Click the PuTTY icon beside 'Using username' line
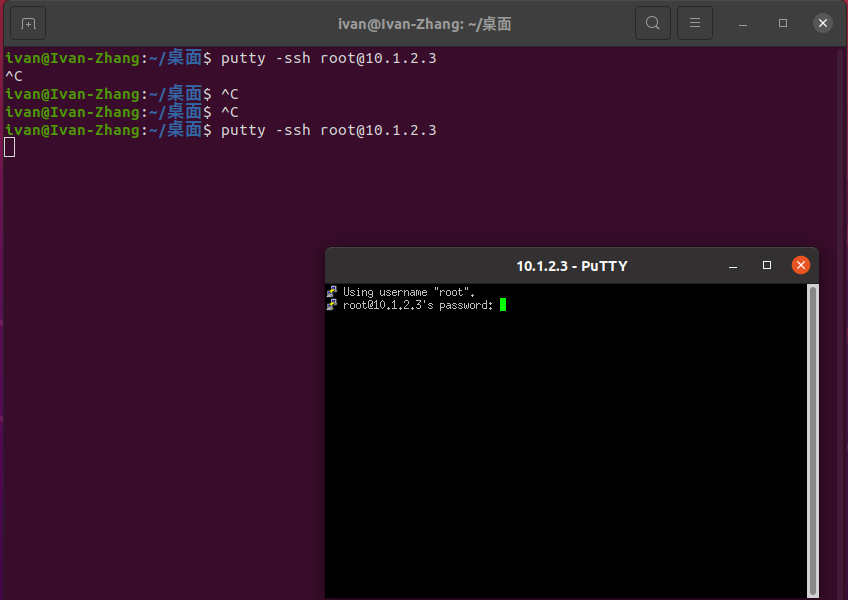The height and width of the screenshot is (600, 848). (332, 292)
